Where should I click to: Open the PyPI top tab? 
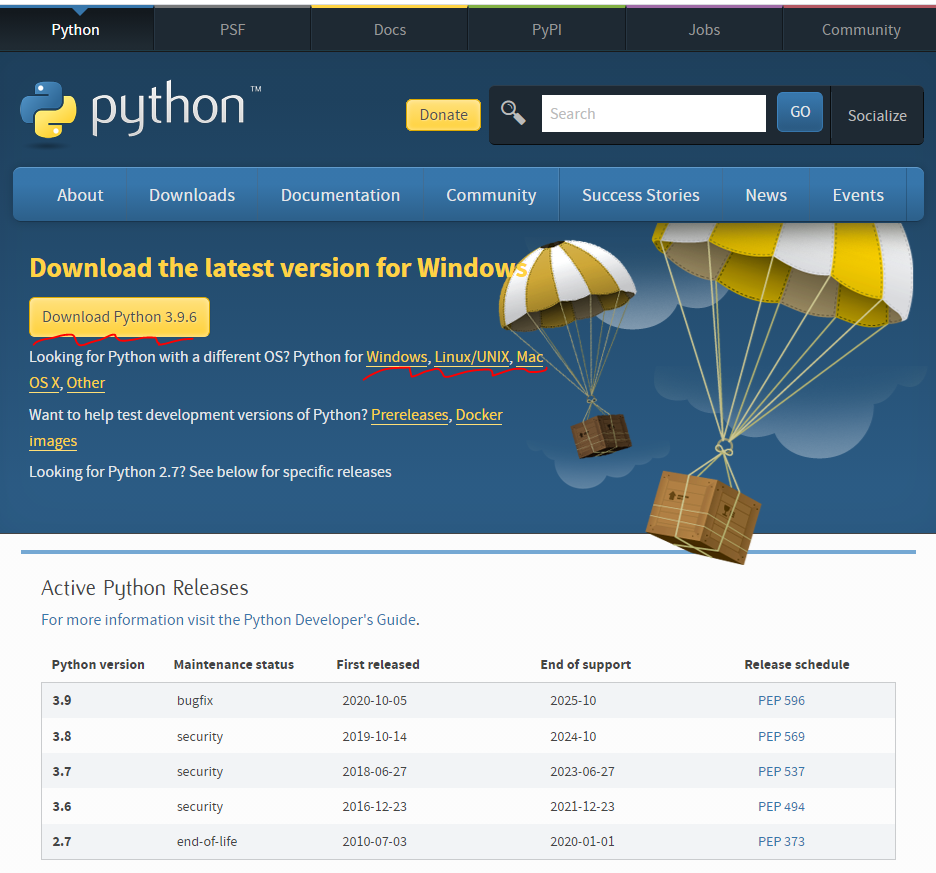click(x=547, y=30)
